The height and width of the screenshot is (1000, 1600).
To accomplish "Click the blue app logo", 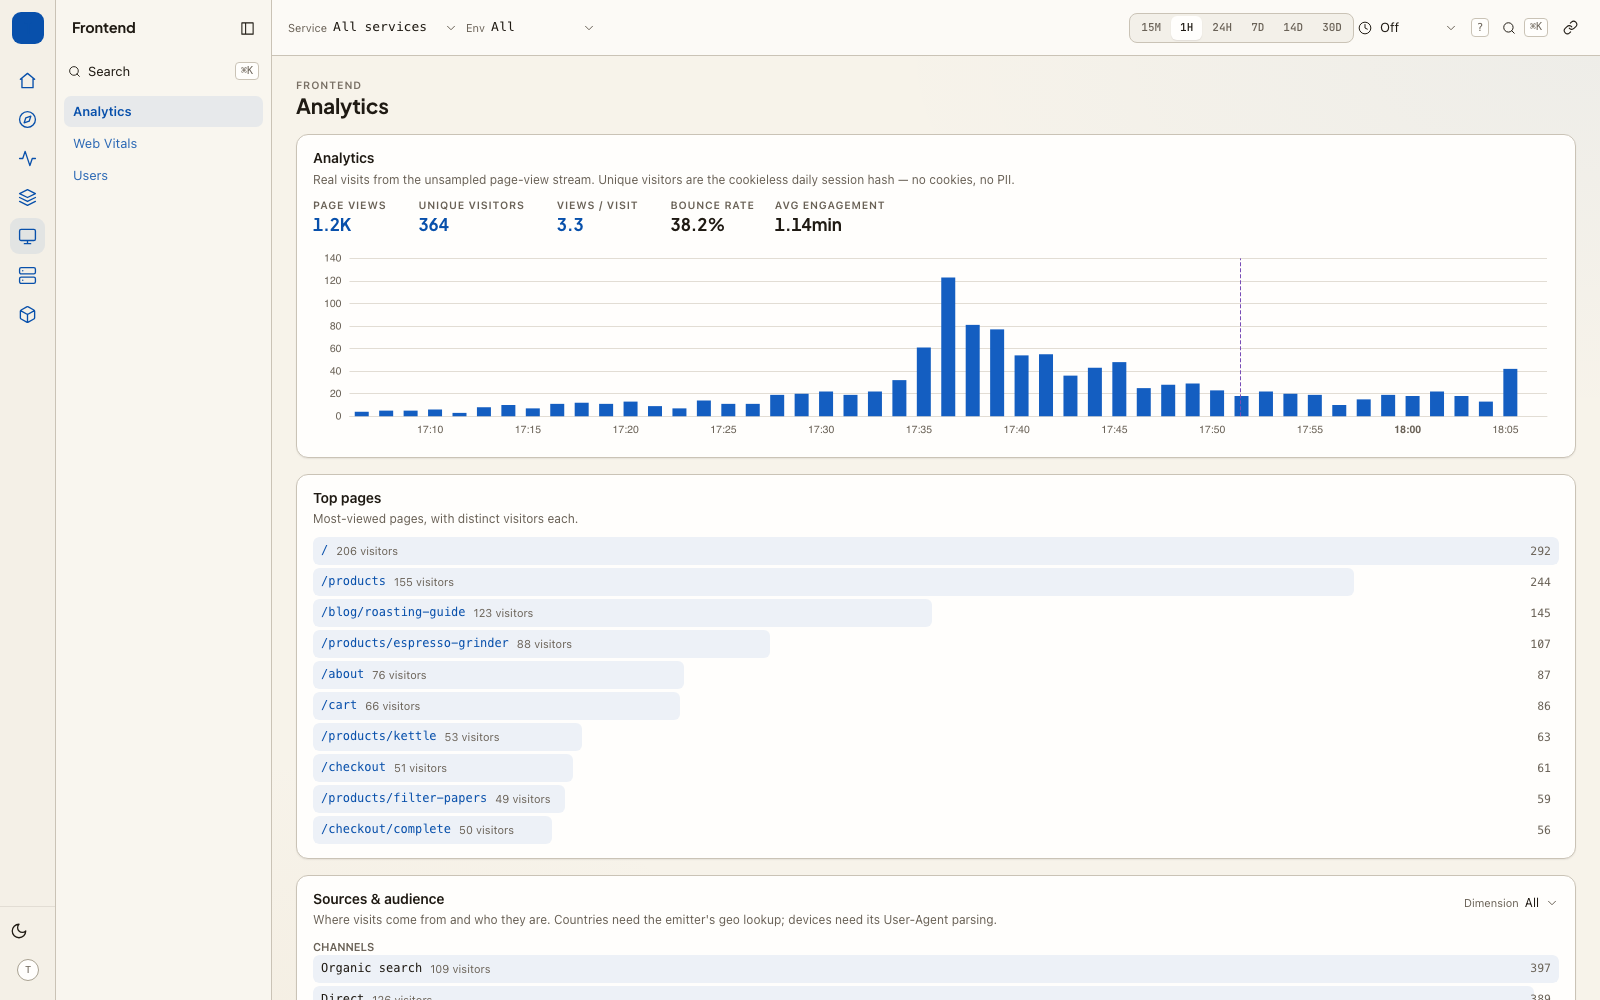I will click(x=28, y=28).
